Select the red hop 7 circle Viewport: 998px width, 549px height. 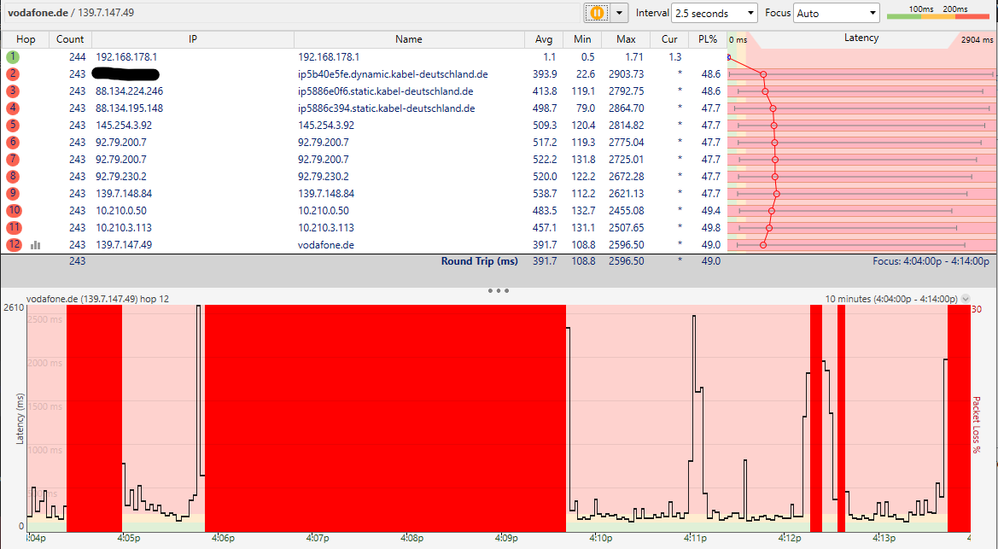pos(13,159)
